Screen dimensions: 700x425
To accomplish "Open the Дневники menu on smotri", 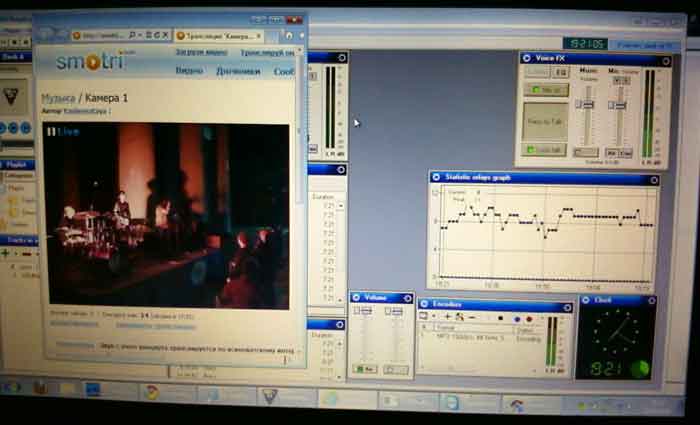I will pyautogui.click(x=237, y=71).
